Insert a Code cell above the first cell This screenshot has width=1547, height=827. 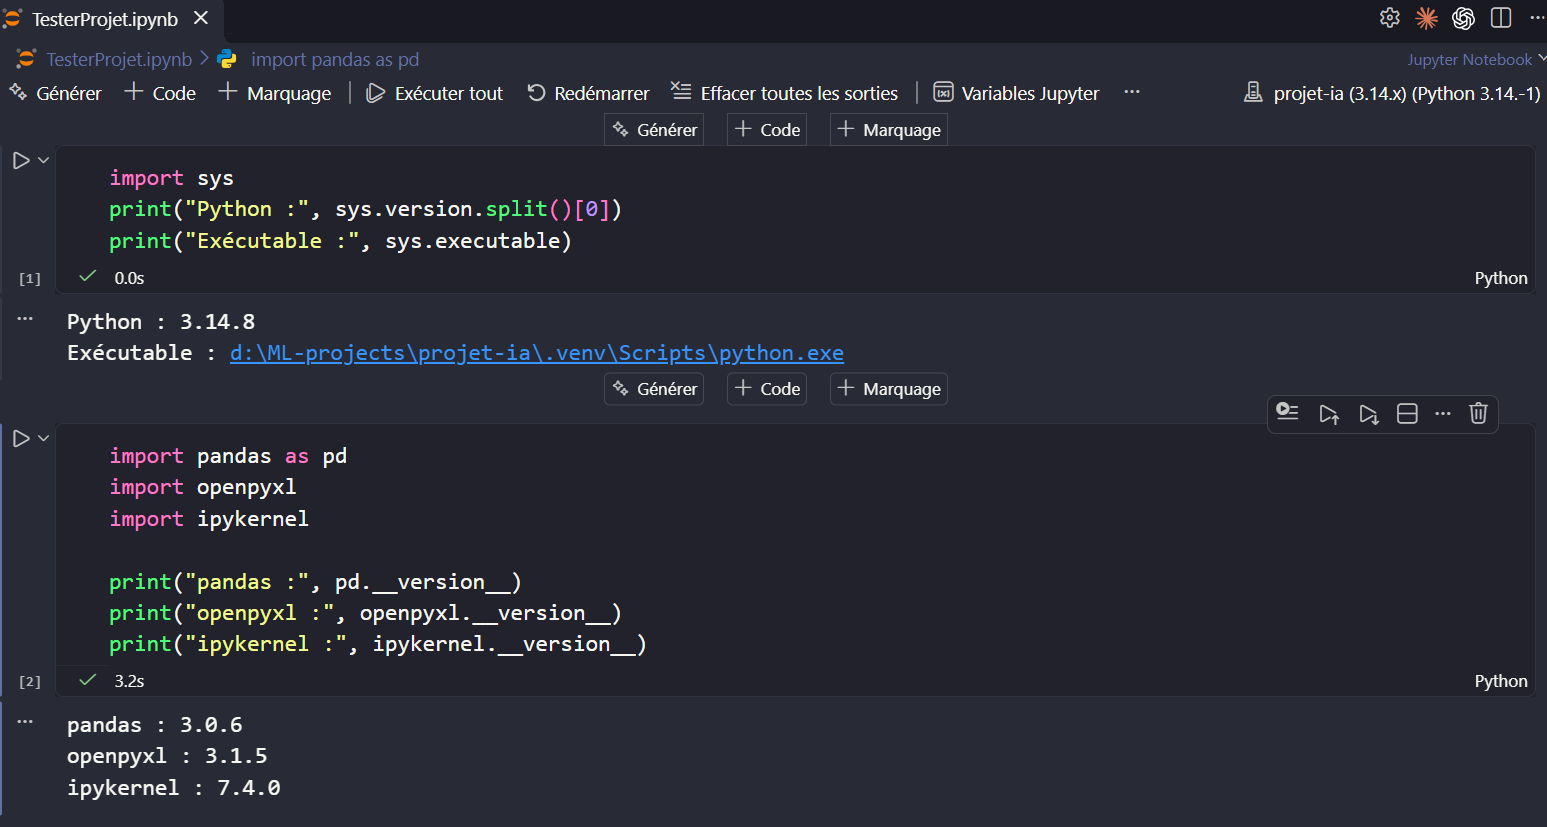[x=767, y=130]
